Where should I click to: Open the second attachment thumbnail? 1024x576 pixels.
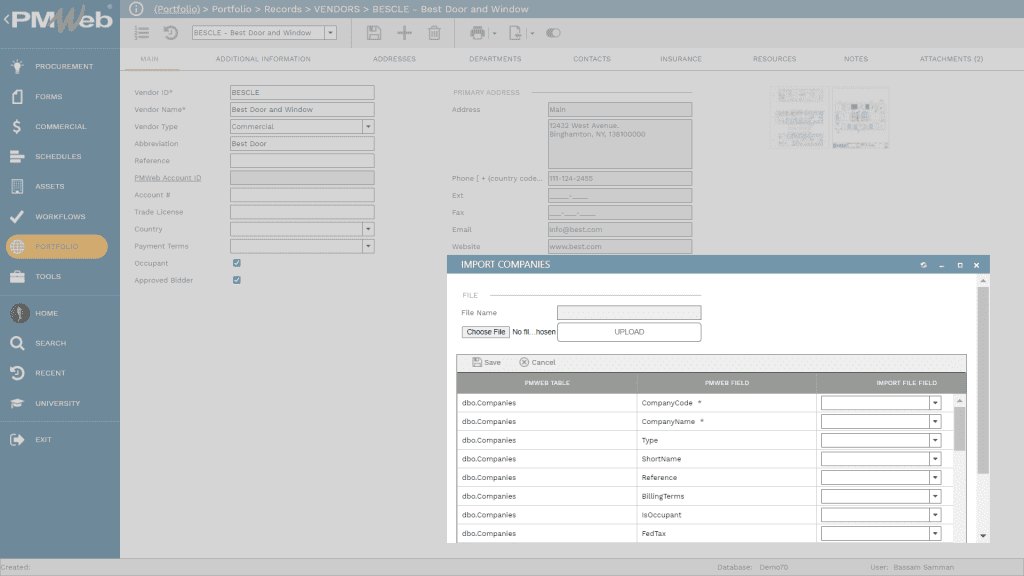coord(860,118)
